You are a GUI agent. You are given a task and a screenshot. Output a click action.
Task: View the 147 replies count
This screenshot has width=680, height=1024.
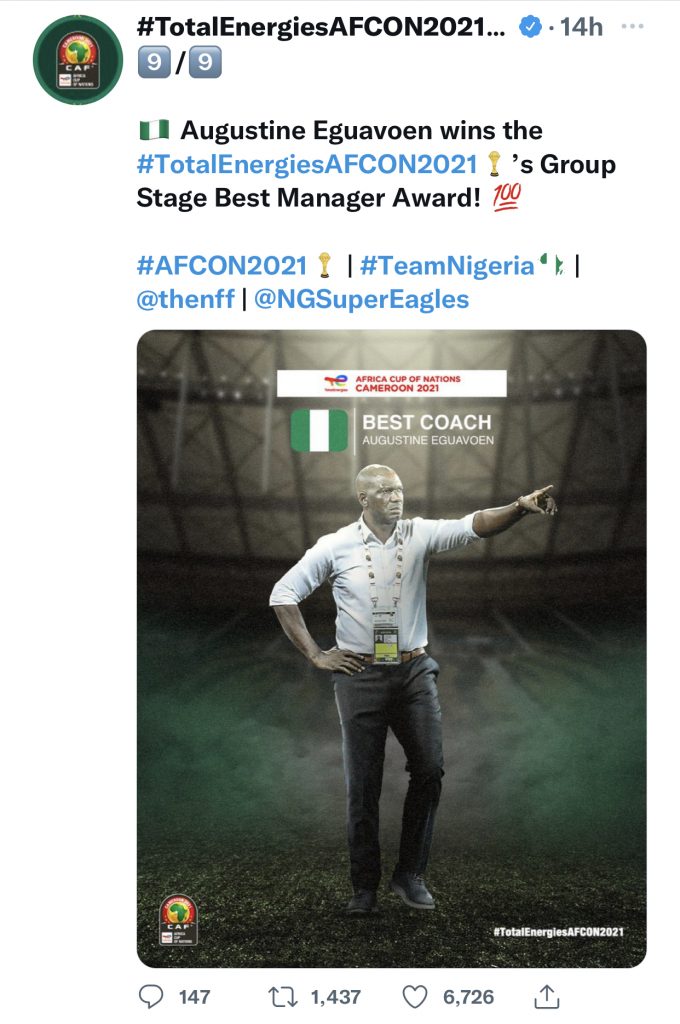194,996
